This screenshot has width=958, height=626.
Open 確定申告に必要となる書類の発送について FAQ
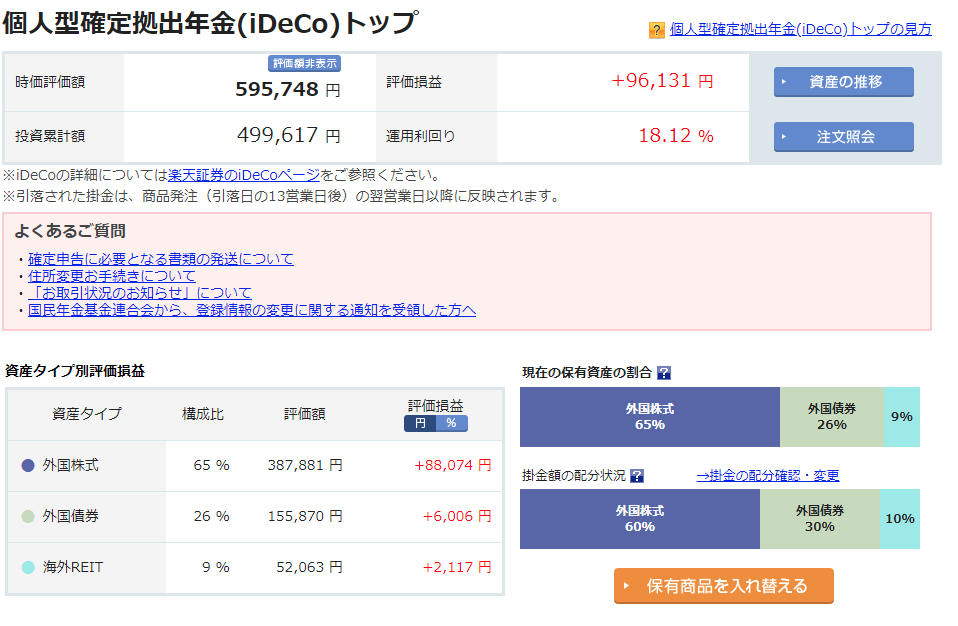[x=161, y=259]
